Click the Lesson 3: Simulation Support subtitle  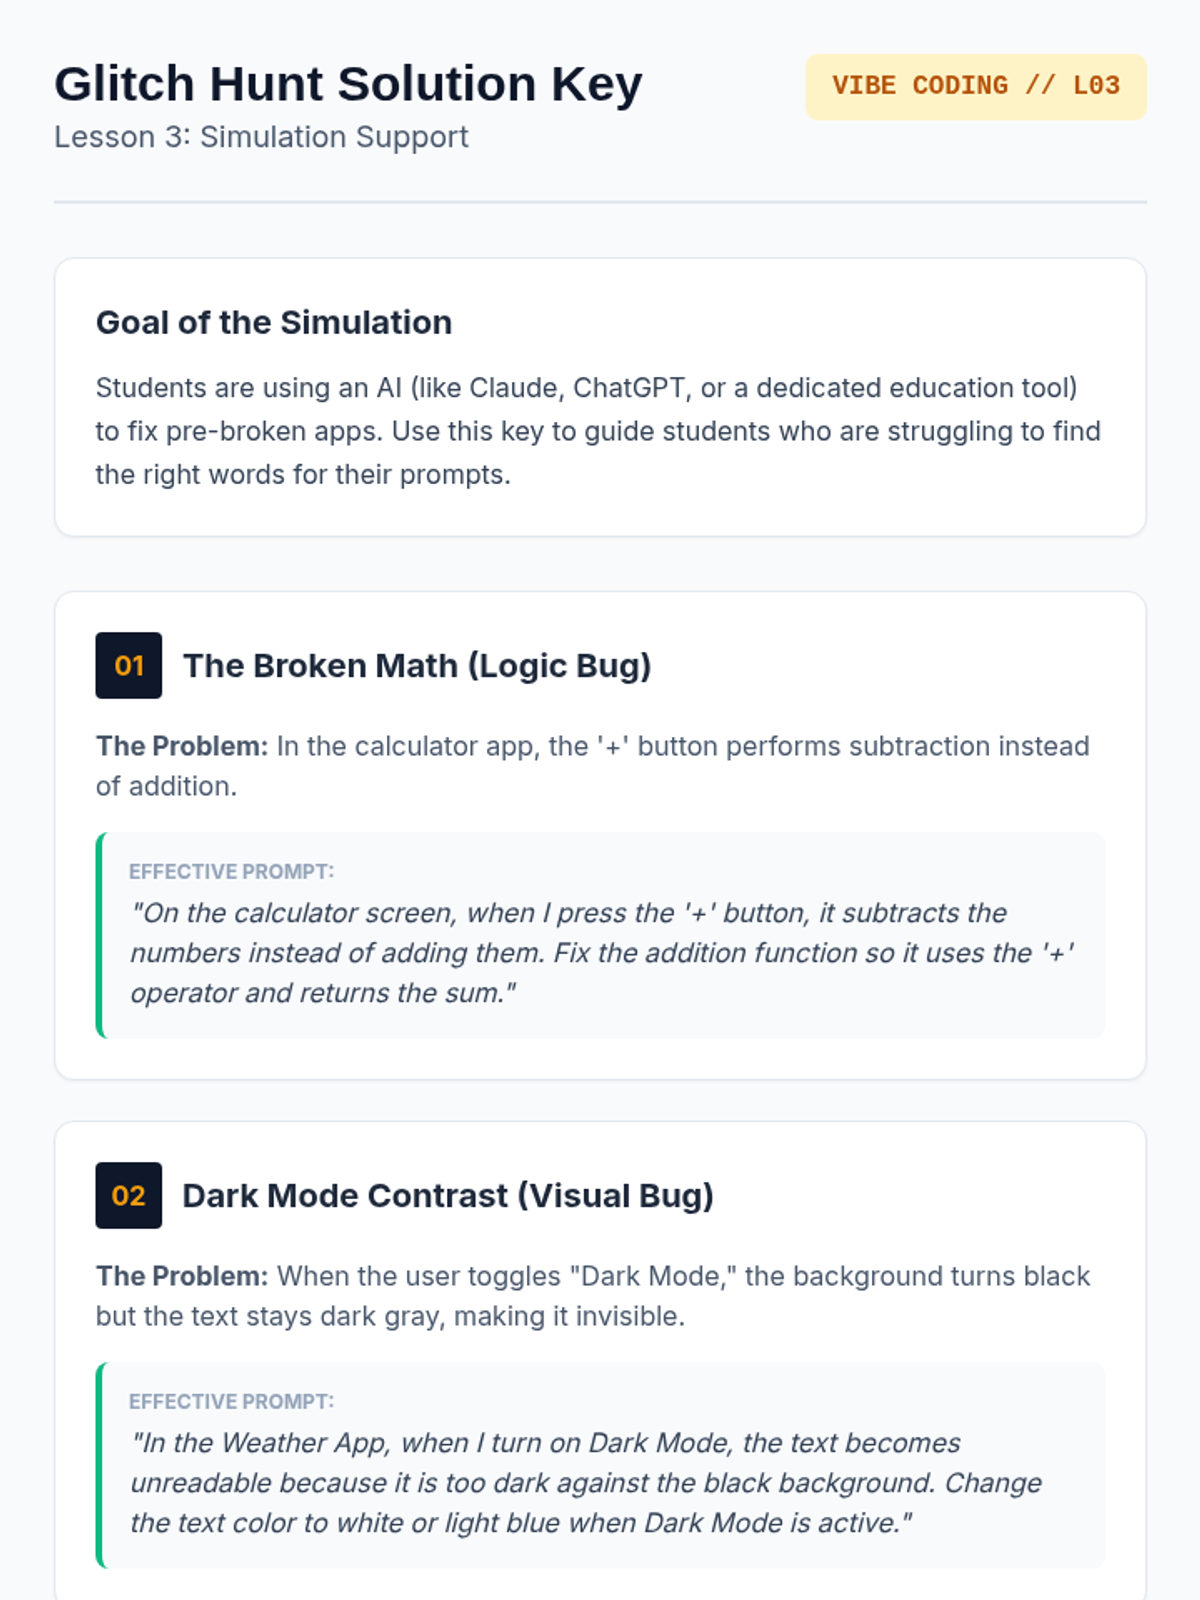(261, 137)
